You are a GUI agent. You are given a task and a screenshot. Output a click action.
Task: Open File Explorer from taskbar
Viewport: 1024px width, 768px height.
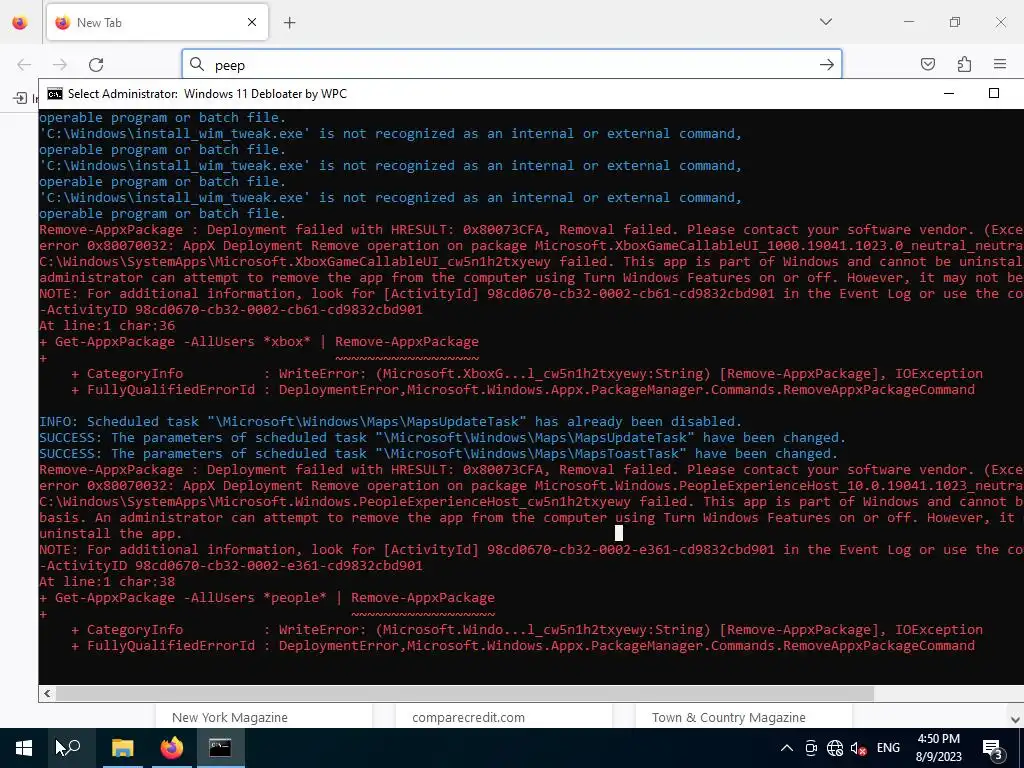click(122, 748)
